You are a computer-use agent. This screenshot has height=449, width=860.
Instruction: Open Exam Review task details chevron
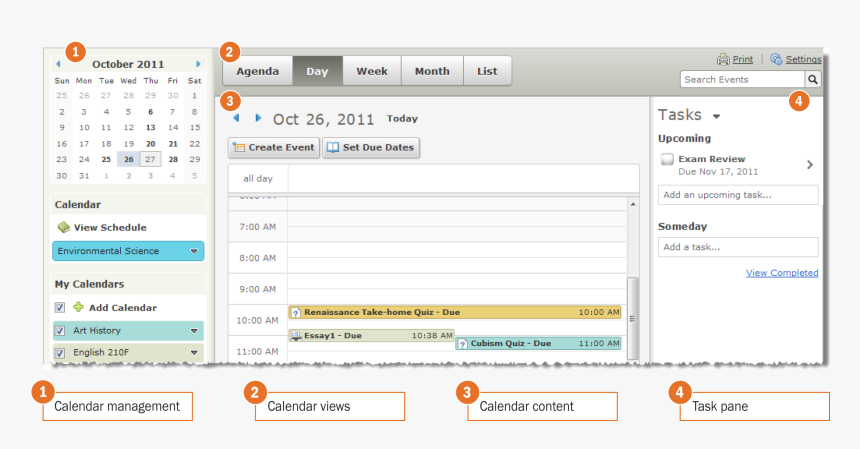click(810, 164)
